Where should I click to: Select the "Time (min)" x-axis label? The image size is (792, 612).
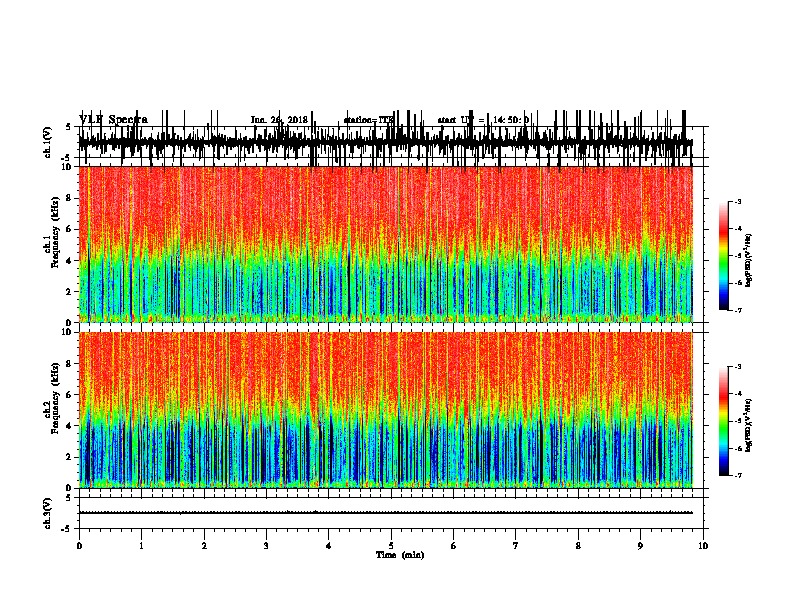click(400, 555)
